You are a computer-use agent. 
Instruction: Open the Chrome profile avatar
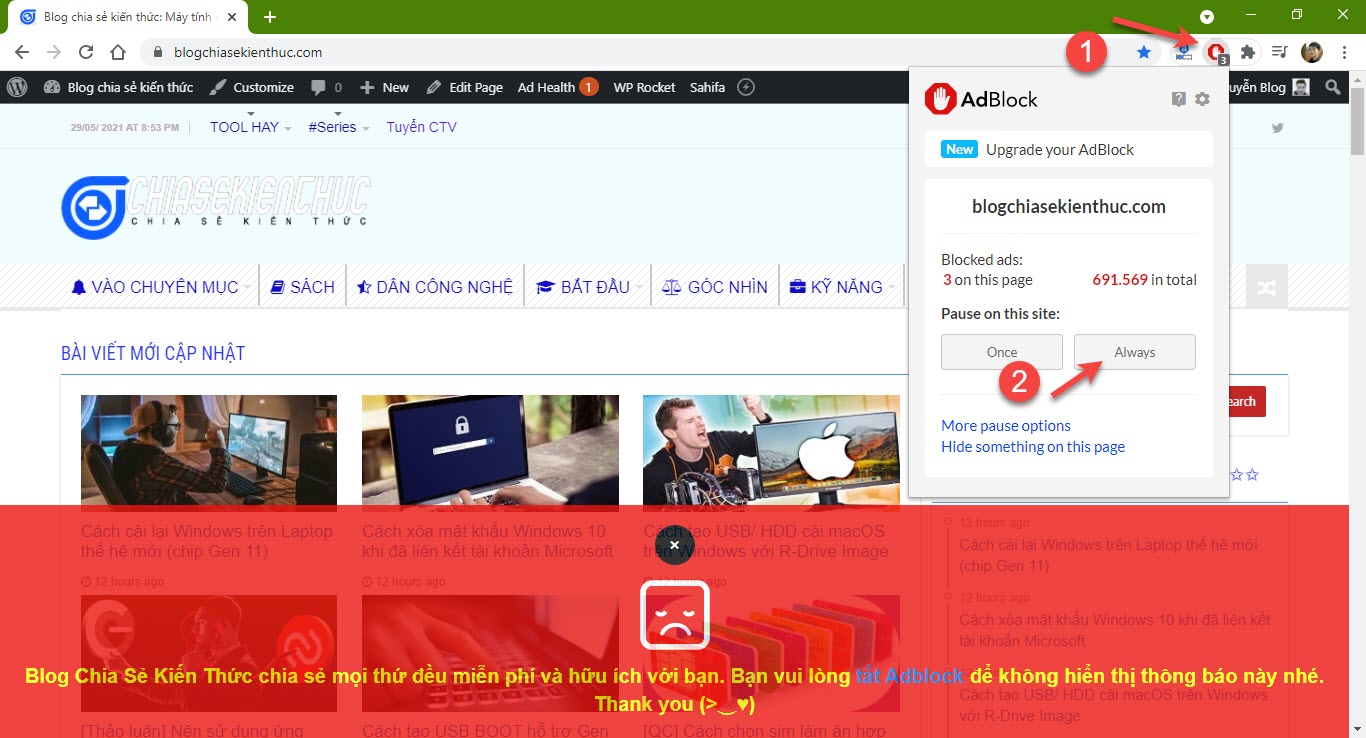coord(1311,52)
